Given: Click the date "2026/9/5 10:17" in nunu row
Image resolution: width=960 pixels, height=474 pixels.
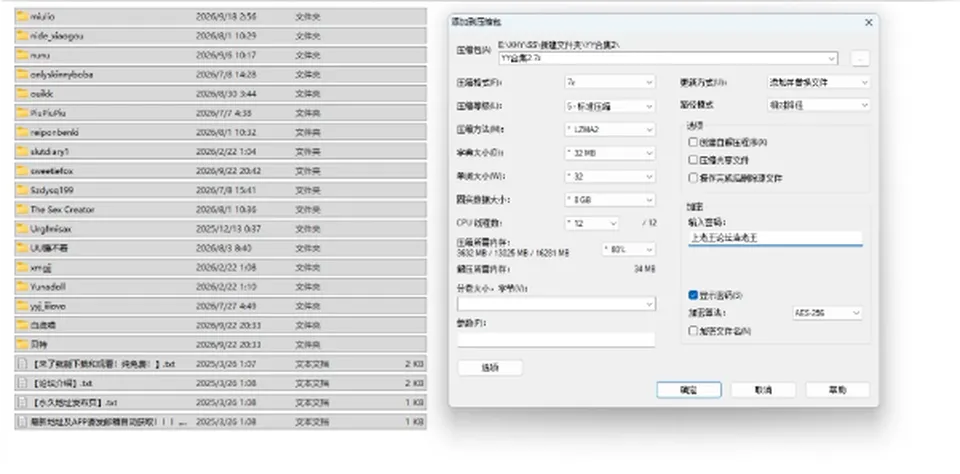Looking at the screenshot, I should (x=226, y=55).
